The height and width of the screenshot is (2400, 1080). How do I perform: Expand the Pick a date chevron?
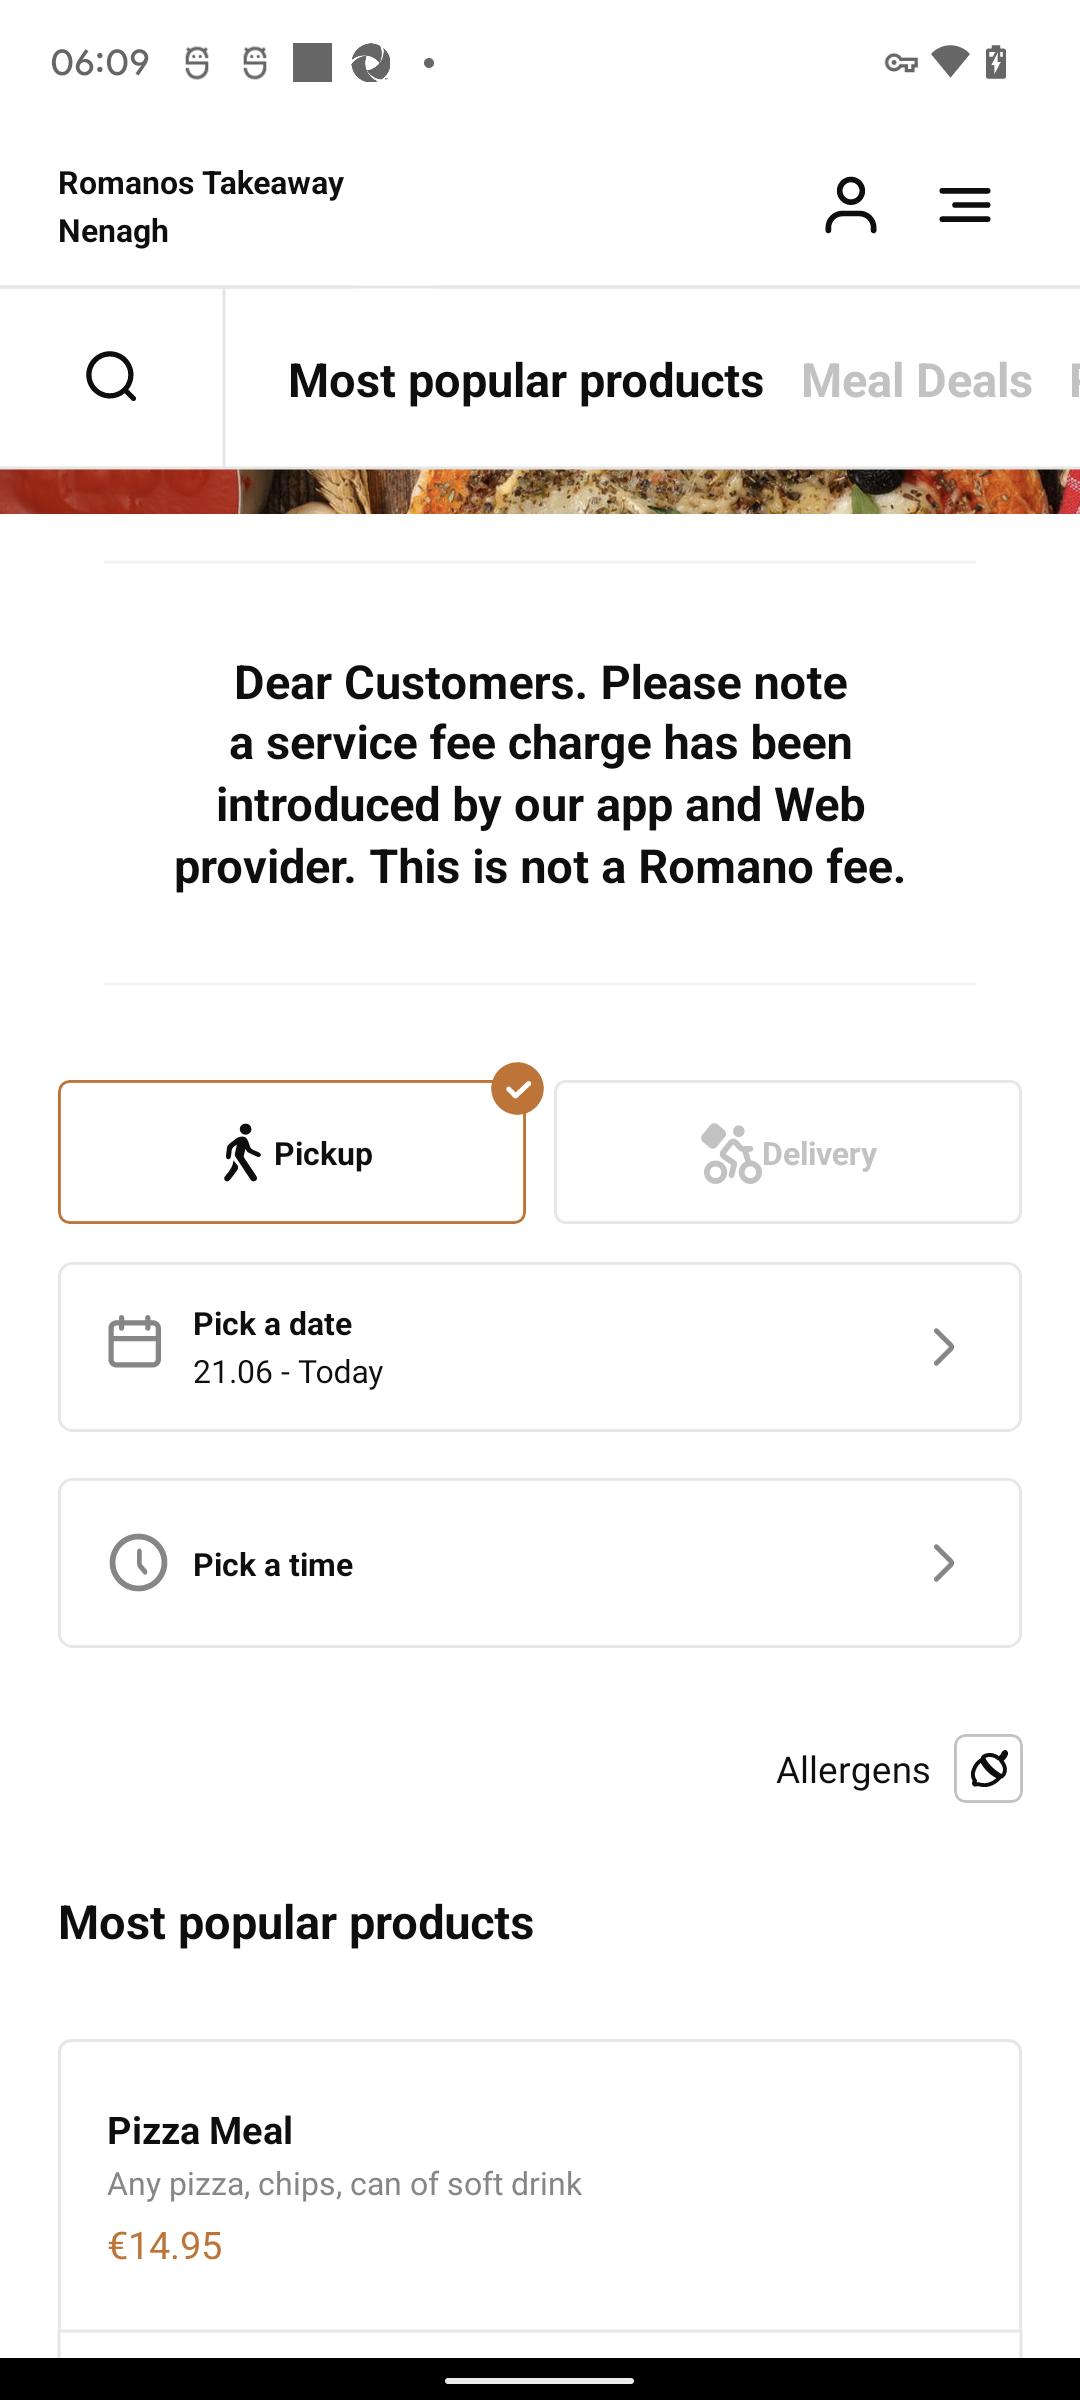[x=943, y=1347]
